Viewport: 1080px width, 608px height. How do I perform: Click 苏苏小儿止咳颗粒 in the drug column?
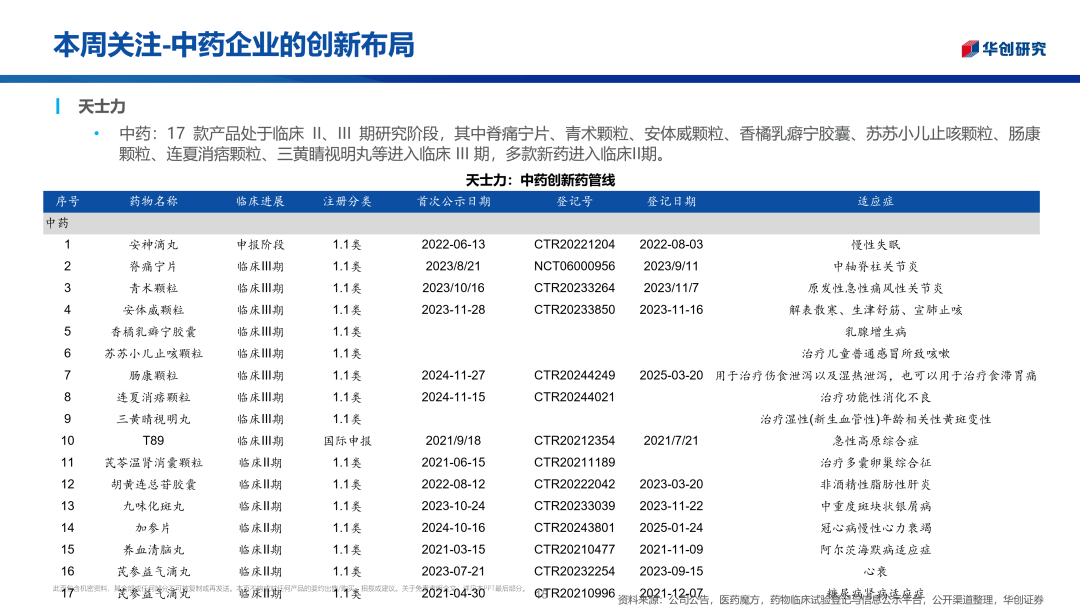[154, 354]
